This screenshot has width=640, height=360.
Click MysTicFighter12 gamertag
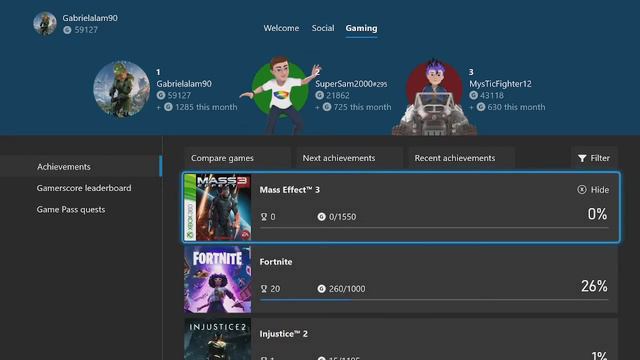[x=500, y=84]
